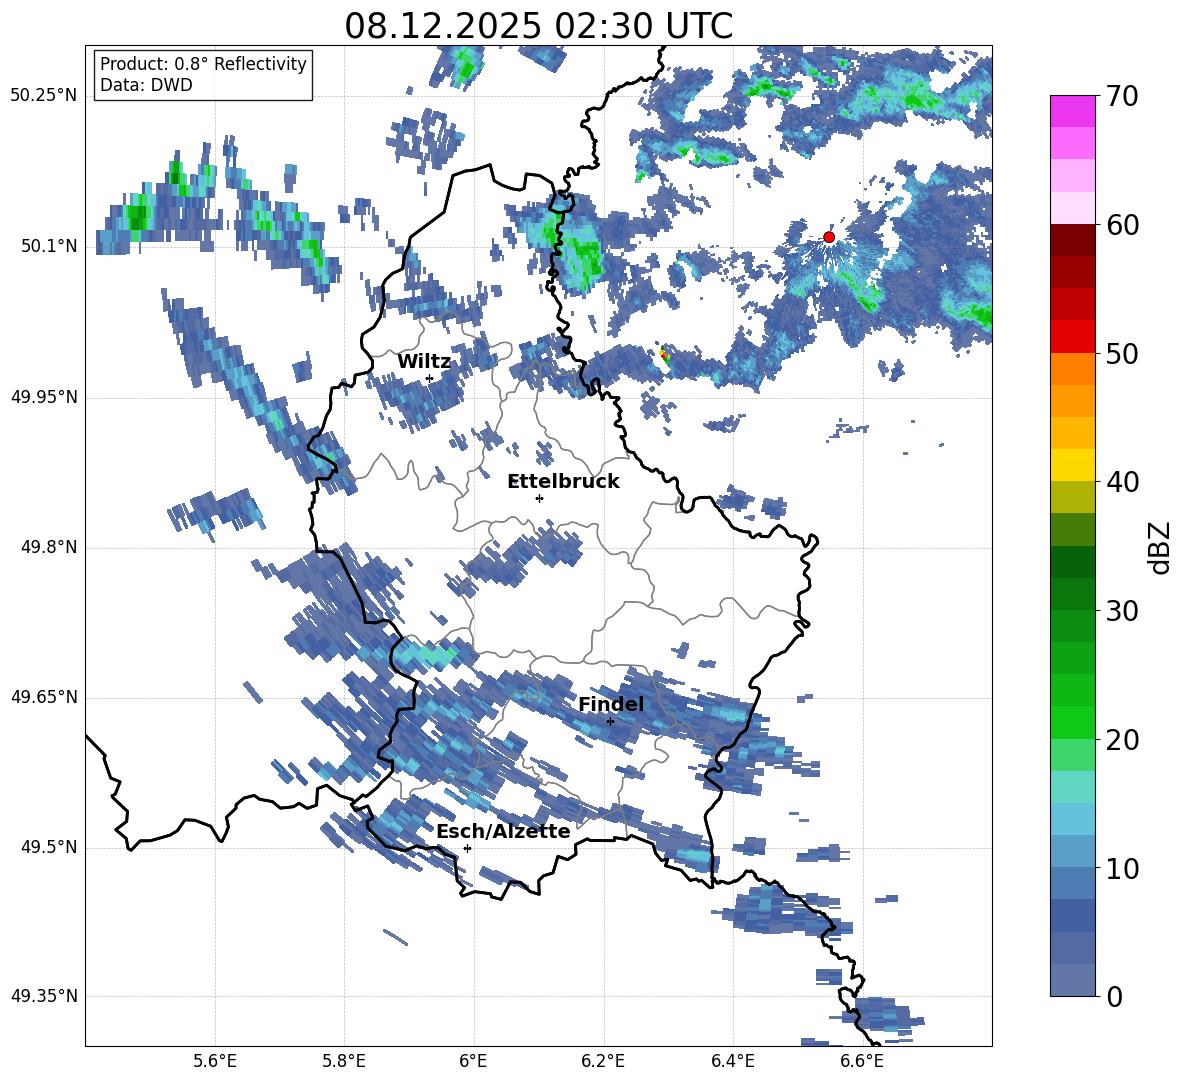Click the 10 colorbar tick label
The image size is (1184, 1081).
click(x=1121, y=868)
